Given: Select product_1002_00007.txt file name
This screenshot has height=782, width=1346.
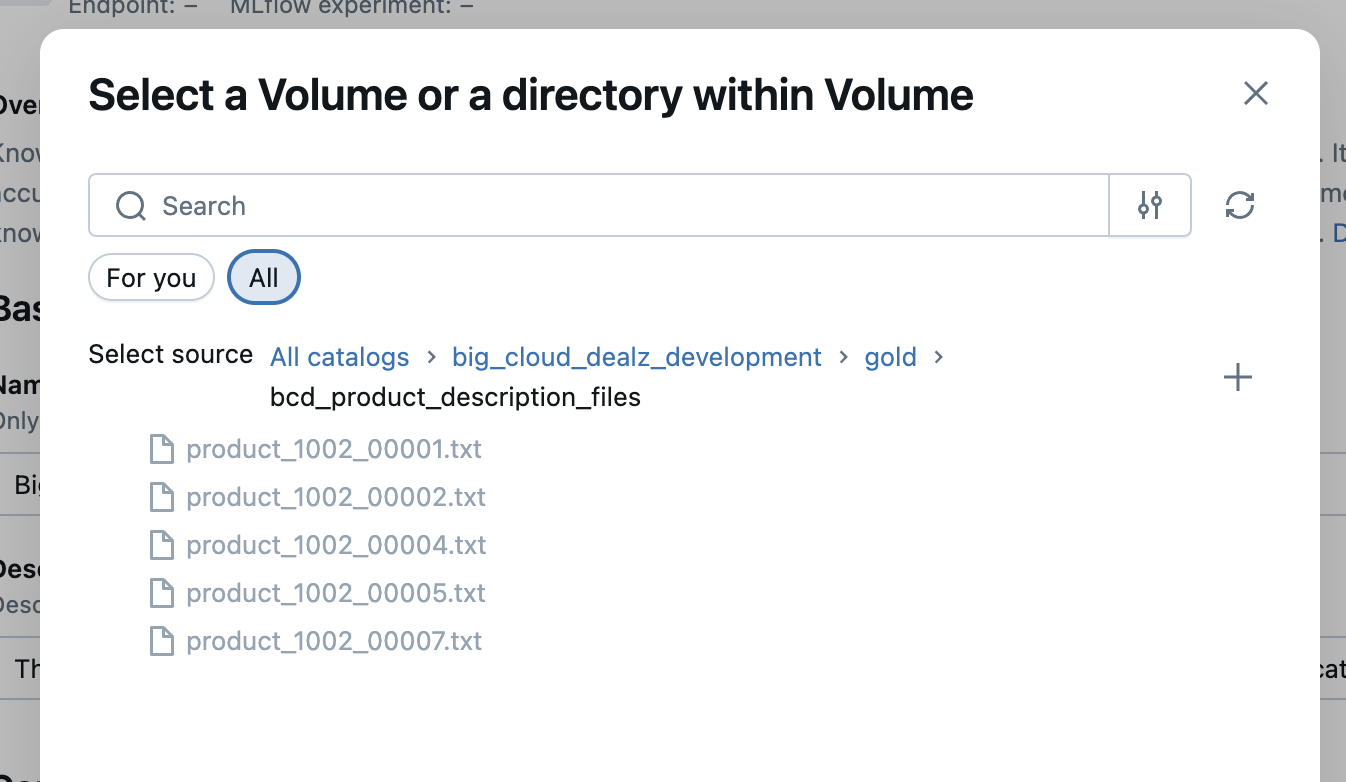Looking at the screenshot, I should 334,641.
